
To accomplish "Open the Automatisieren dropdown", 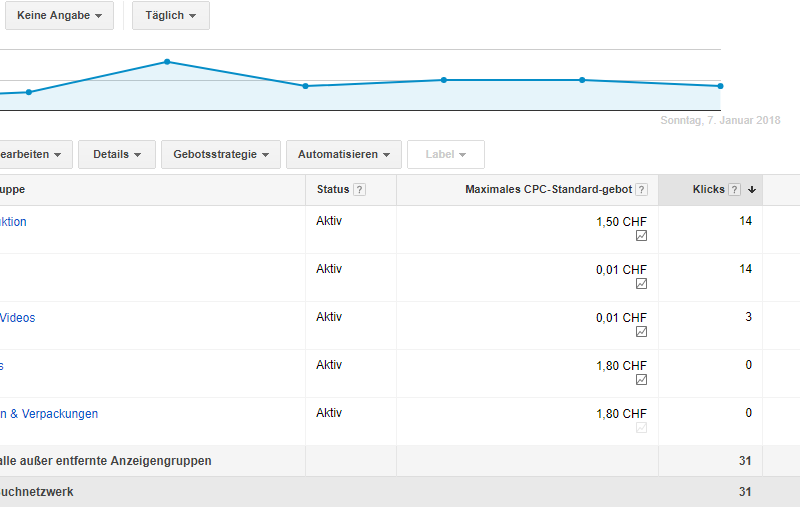I will coord(343,154).
